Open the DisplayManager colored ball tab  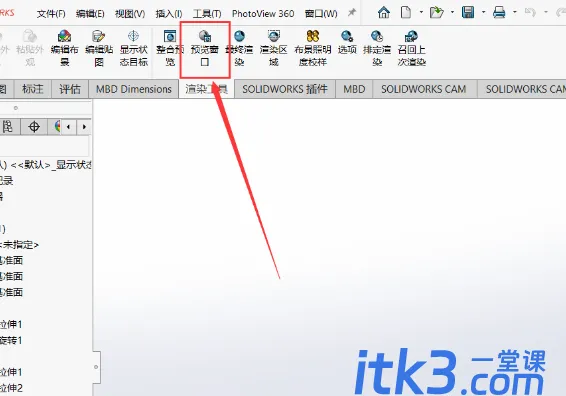tap(57, 127)
